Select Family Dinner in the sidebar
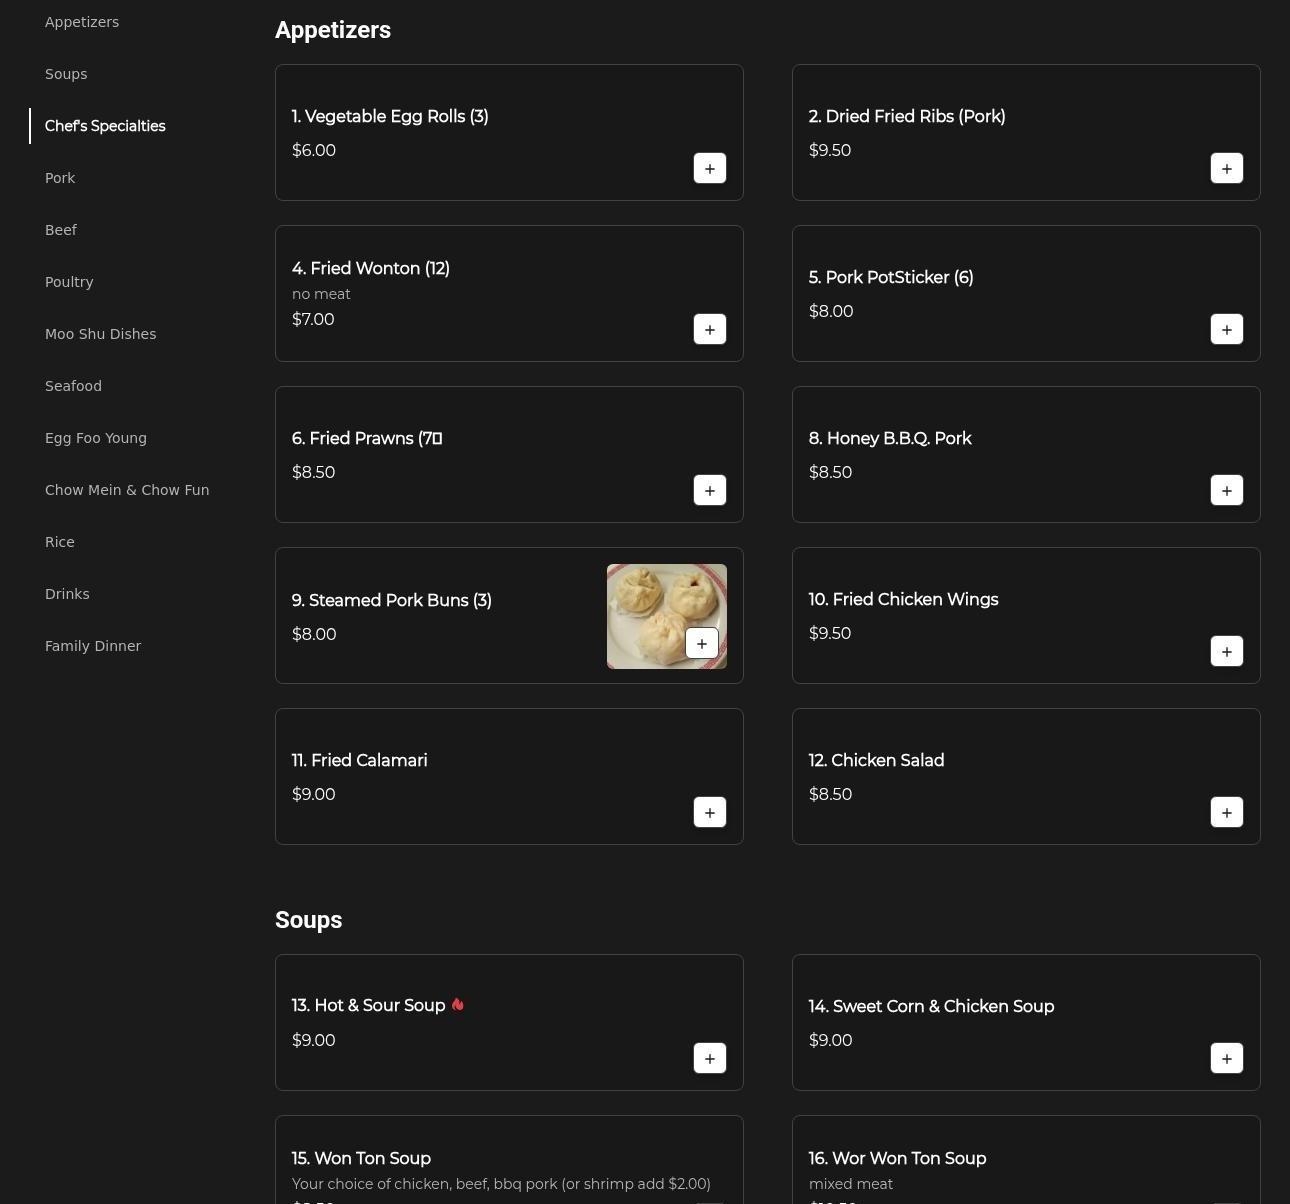 93,646
